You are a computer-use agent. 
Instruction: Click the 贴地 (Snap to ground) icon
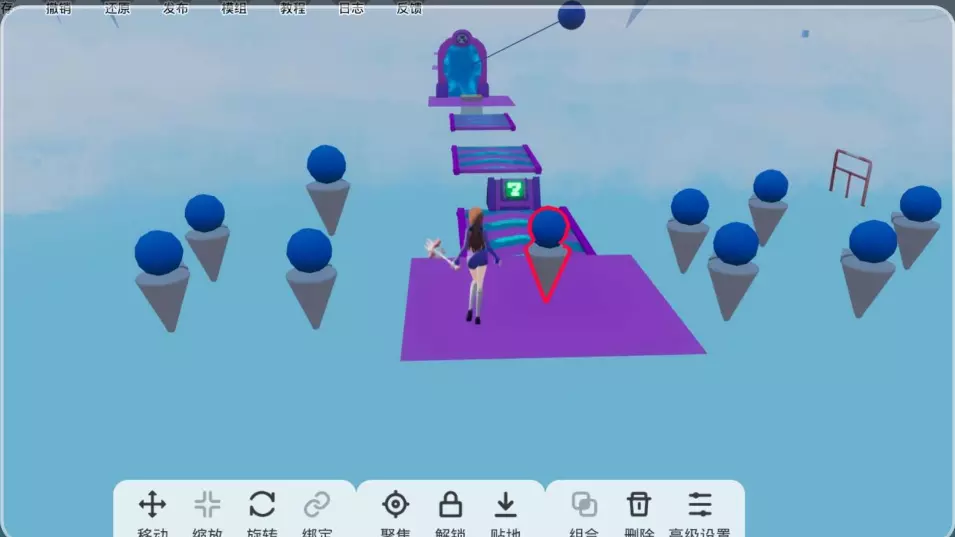(506, 505)
